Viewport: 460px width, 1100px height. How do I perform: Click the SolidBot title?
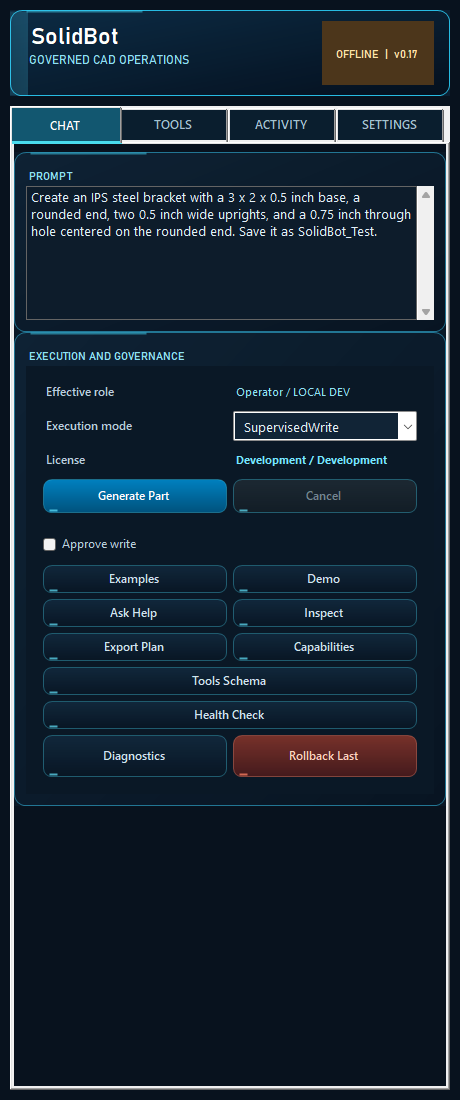[75, 36]
